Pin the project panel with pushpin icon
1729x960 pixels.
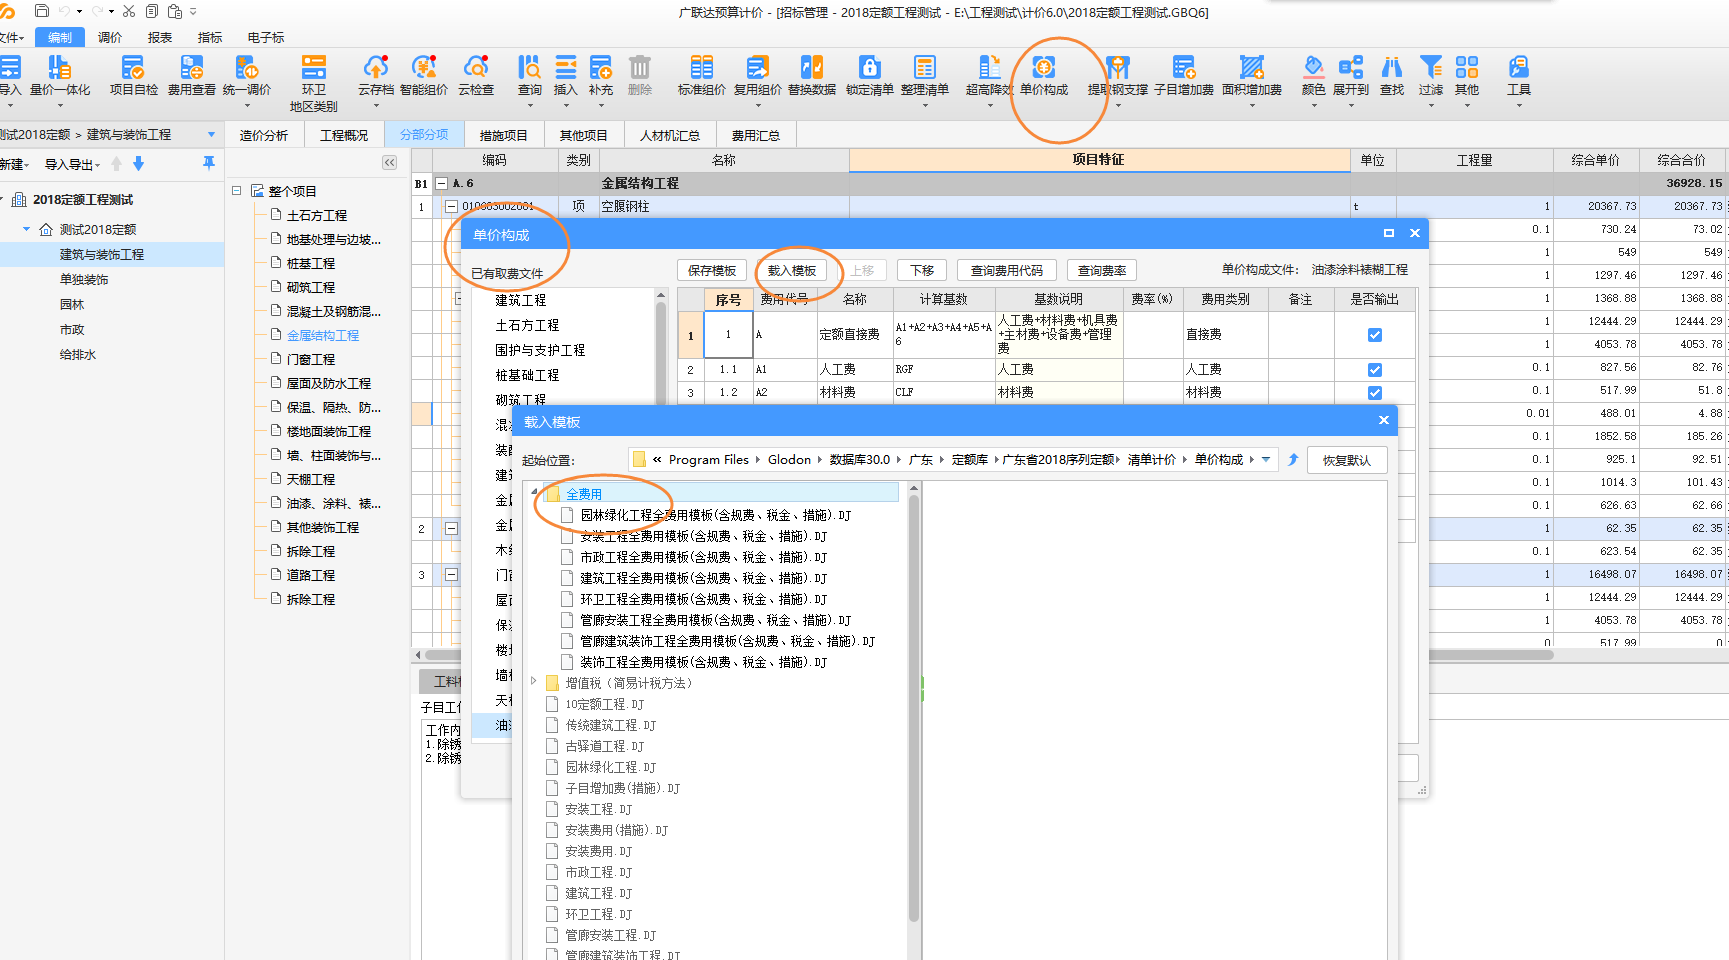[x=208, y=163]
